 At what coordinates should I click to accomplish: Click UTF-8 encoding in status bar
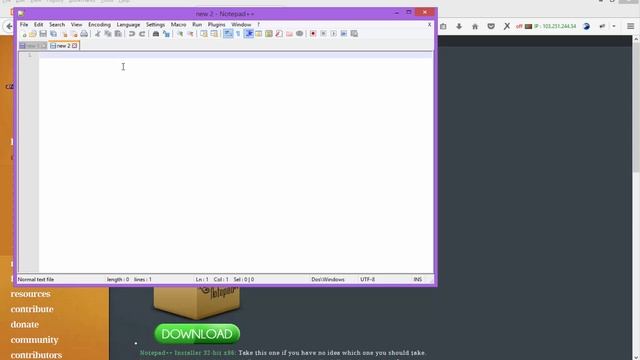(367, 280)
